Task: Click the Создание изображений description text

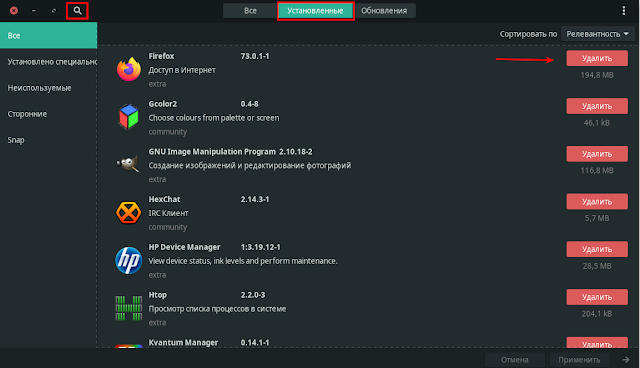Action: point(249,166)
